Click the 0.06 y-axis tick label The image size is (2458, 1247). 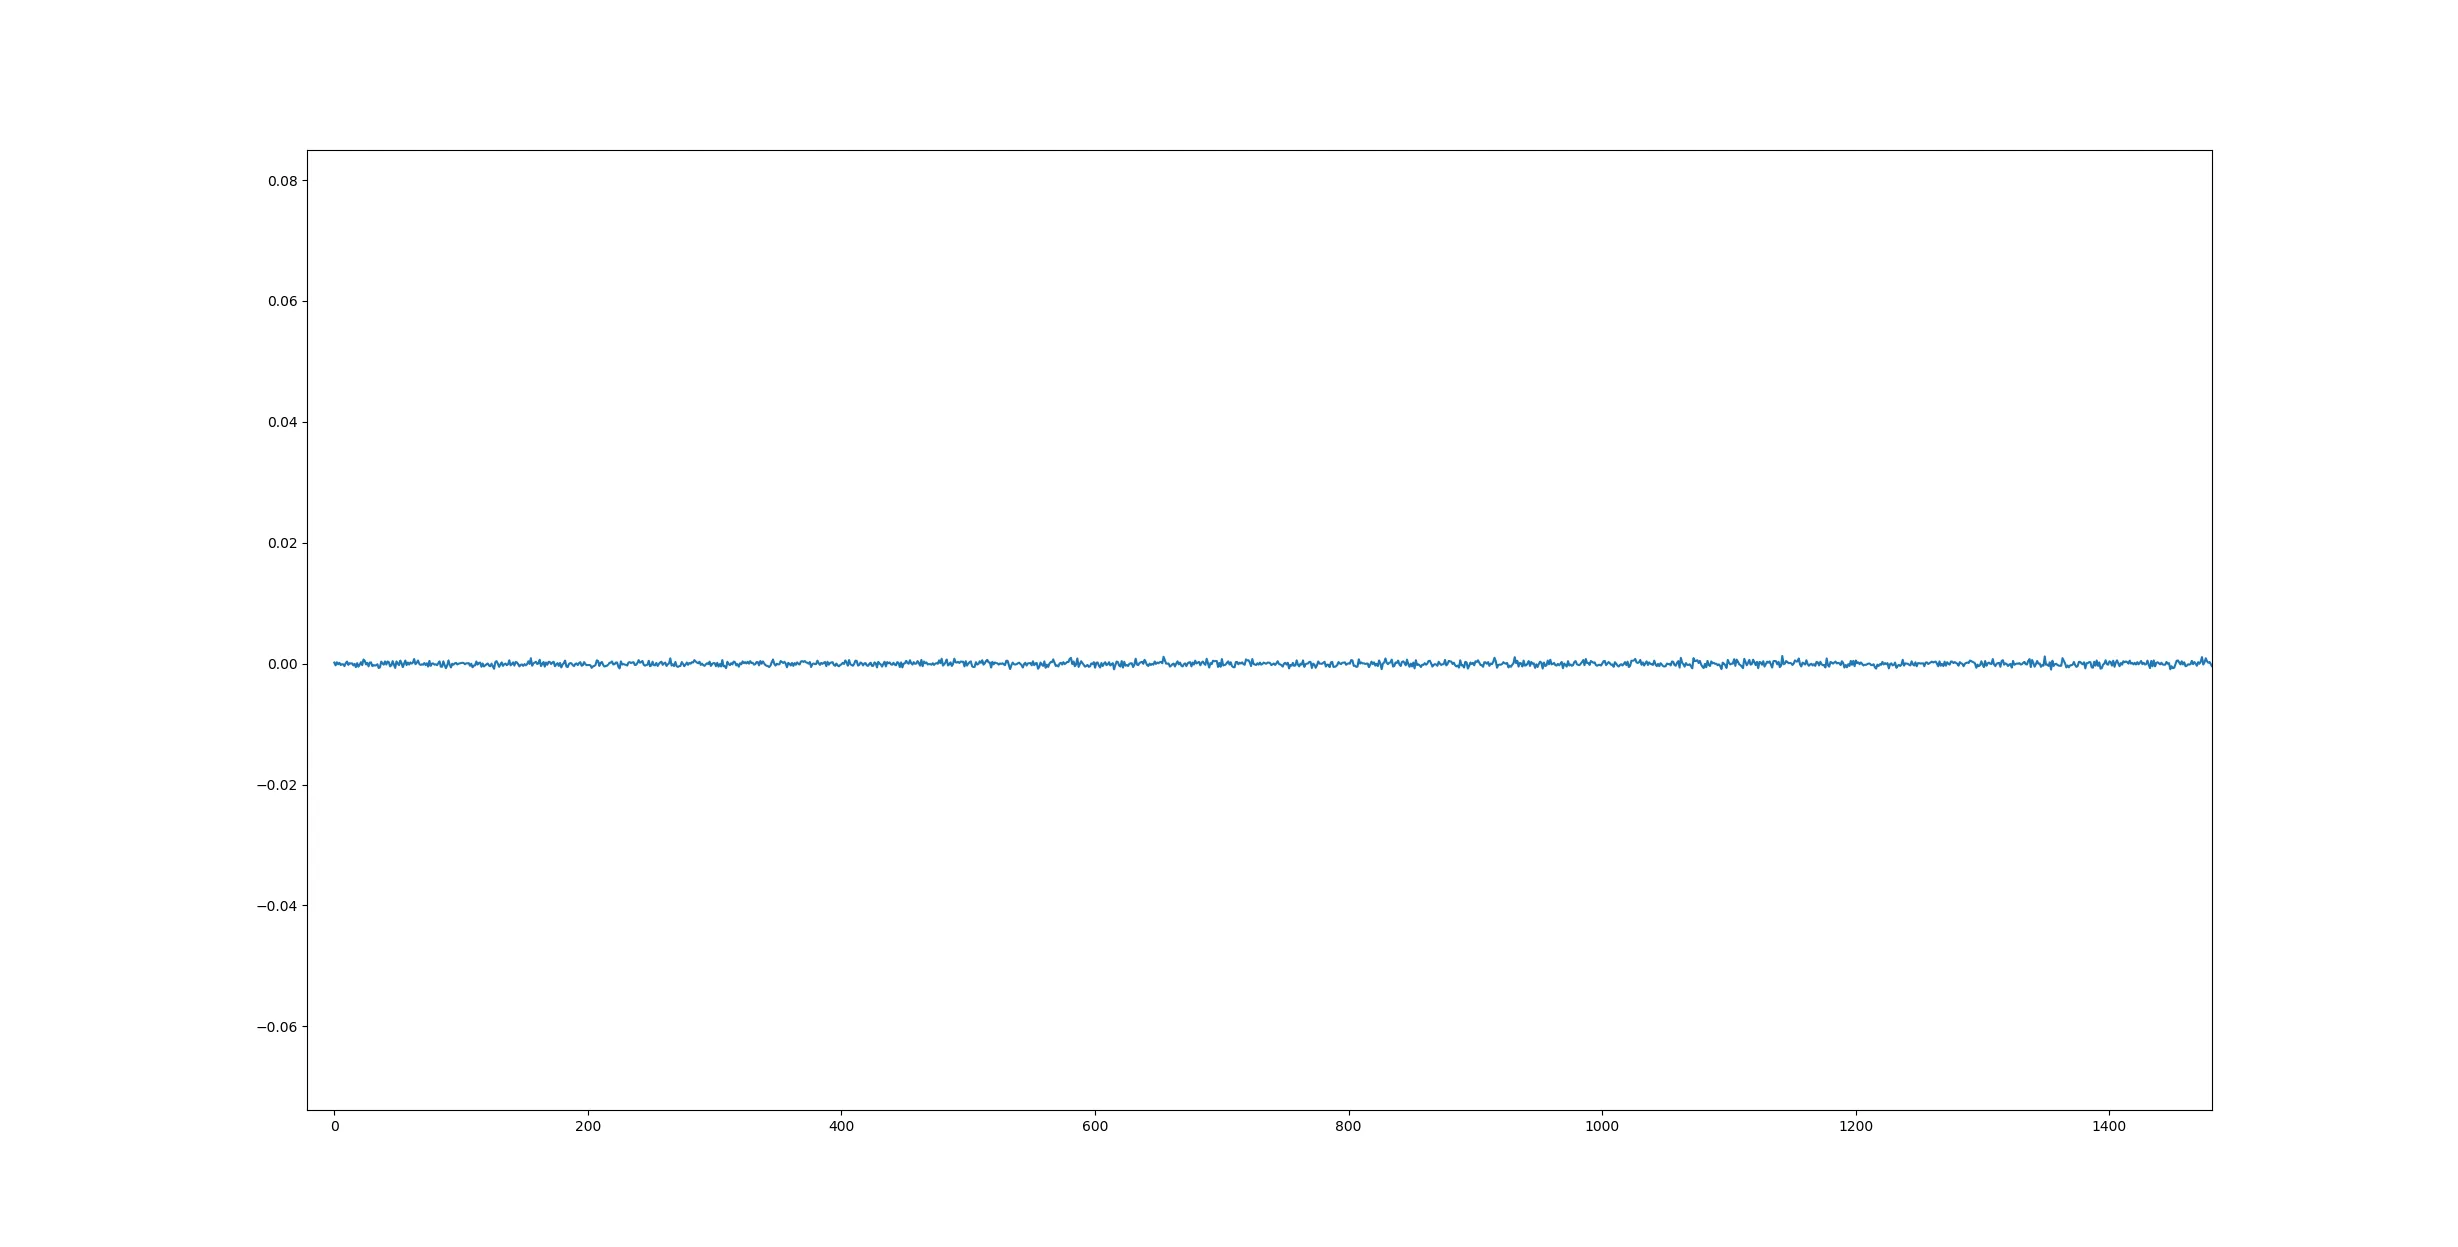click(x=281, y=302)
